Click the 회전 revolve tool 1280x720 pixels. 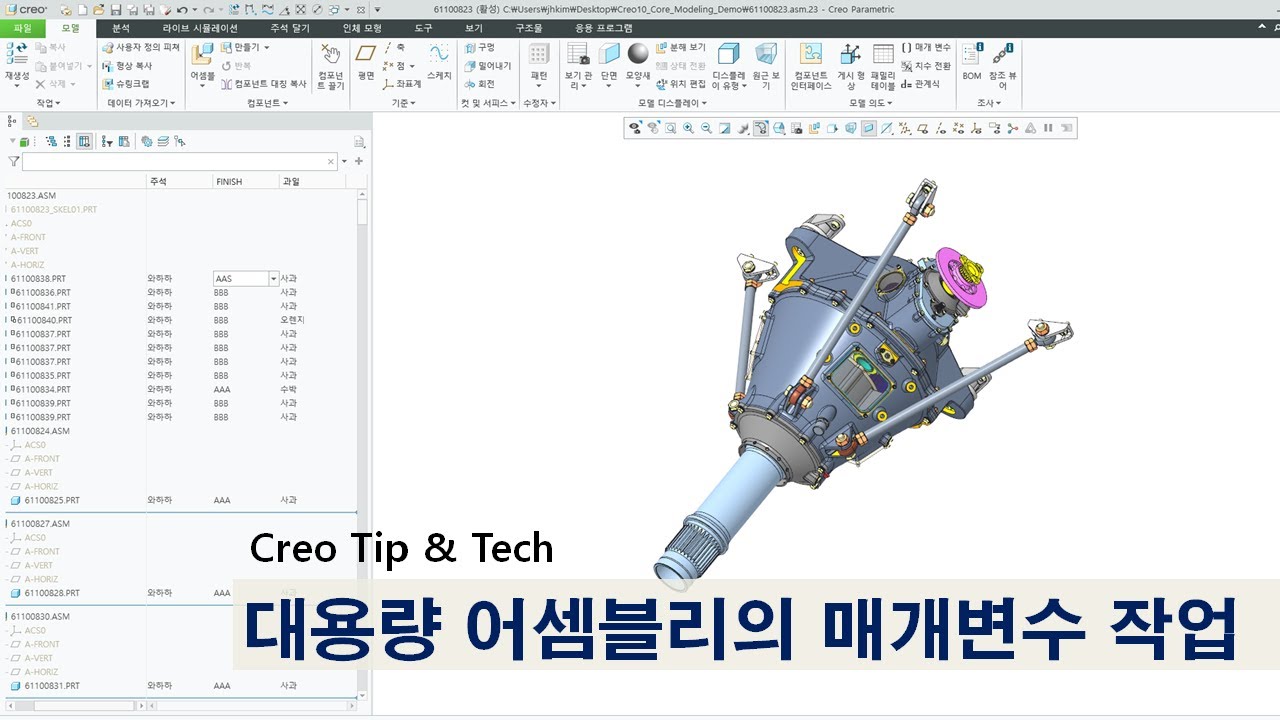[479, 84]
